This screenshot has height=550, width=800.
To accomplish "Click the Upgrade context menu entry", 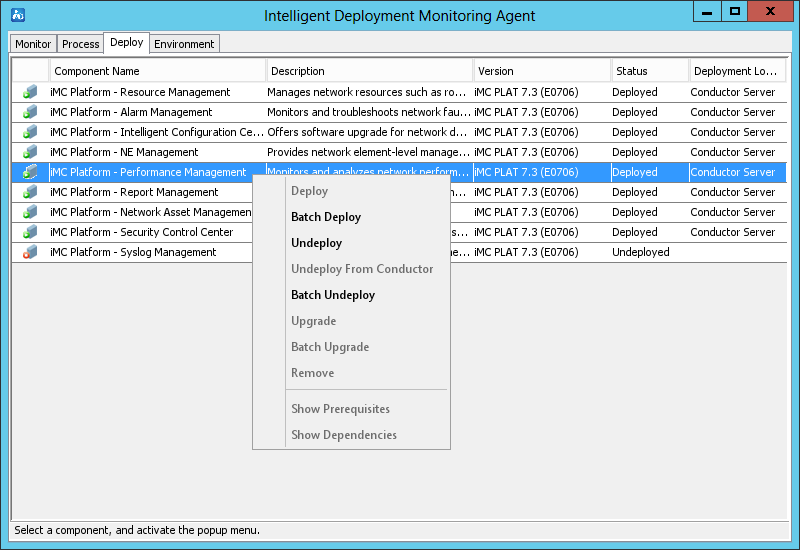I will point(314,321).
